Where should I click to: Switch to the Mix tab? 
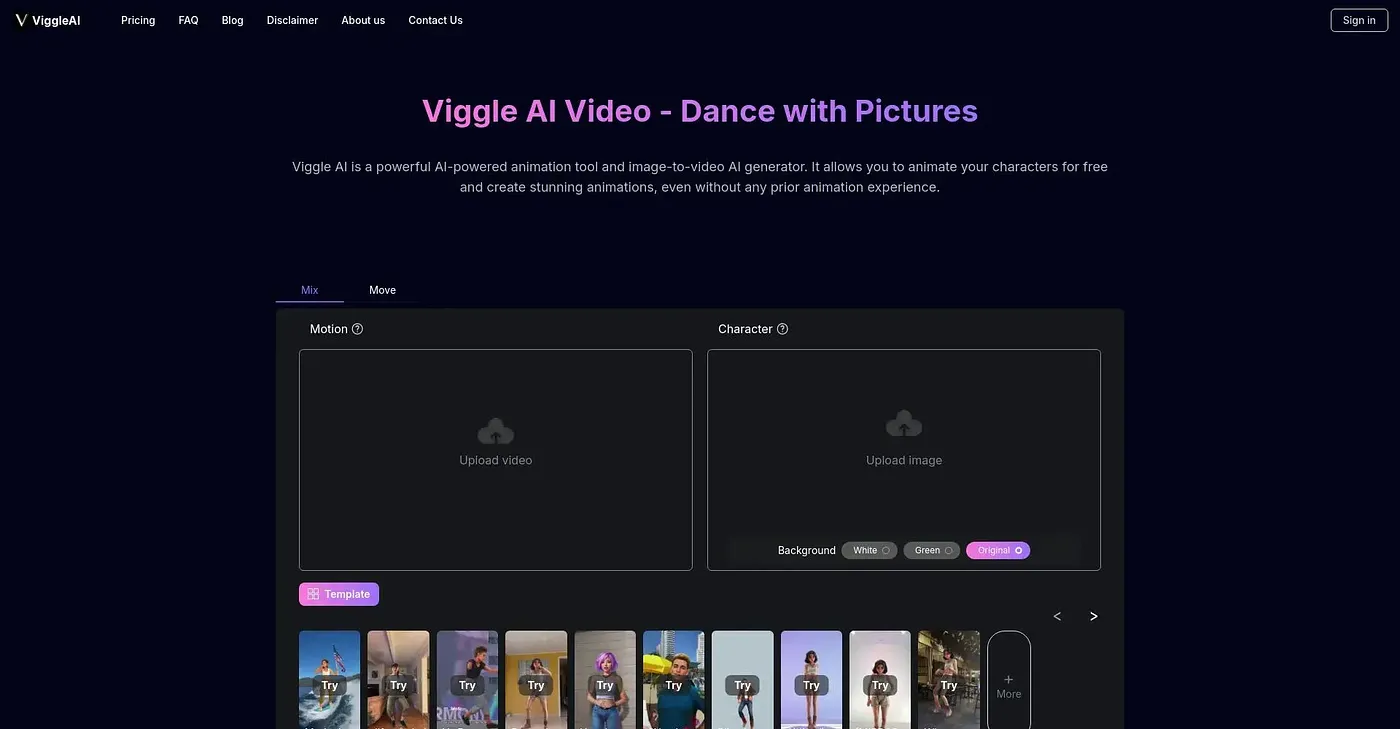pos(310,290)
